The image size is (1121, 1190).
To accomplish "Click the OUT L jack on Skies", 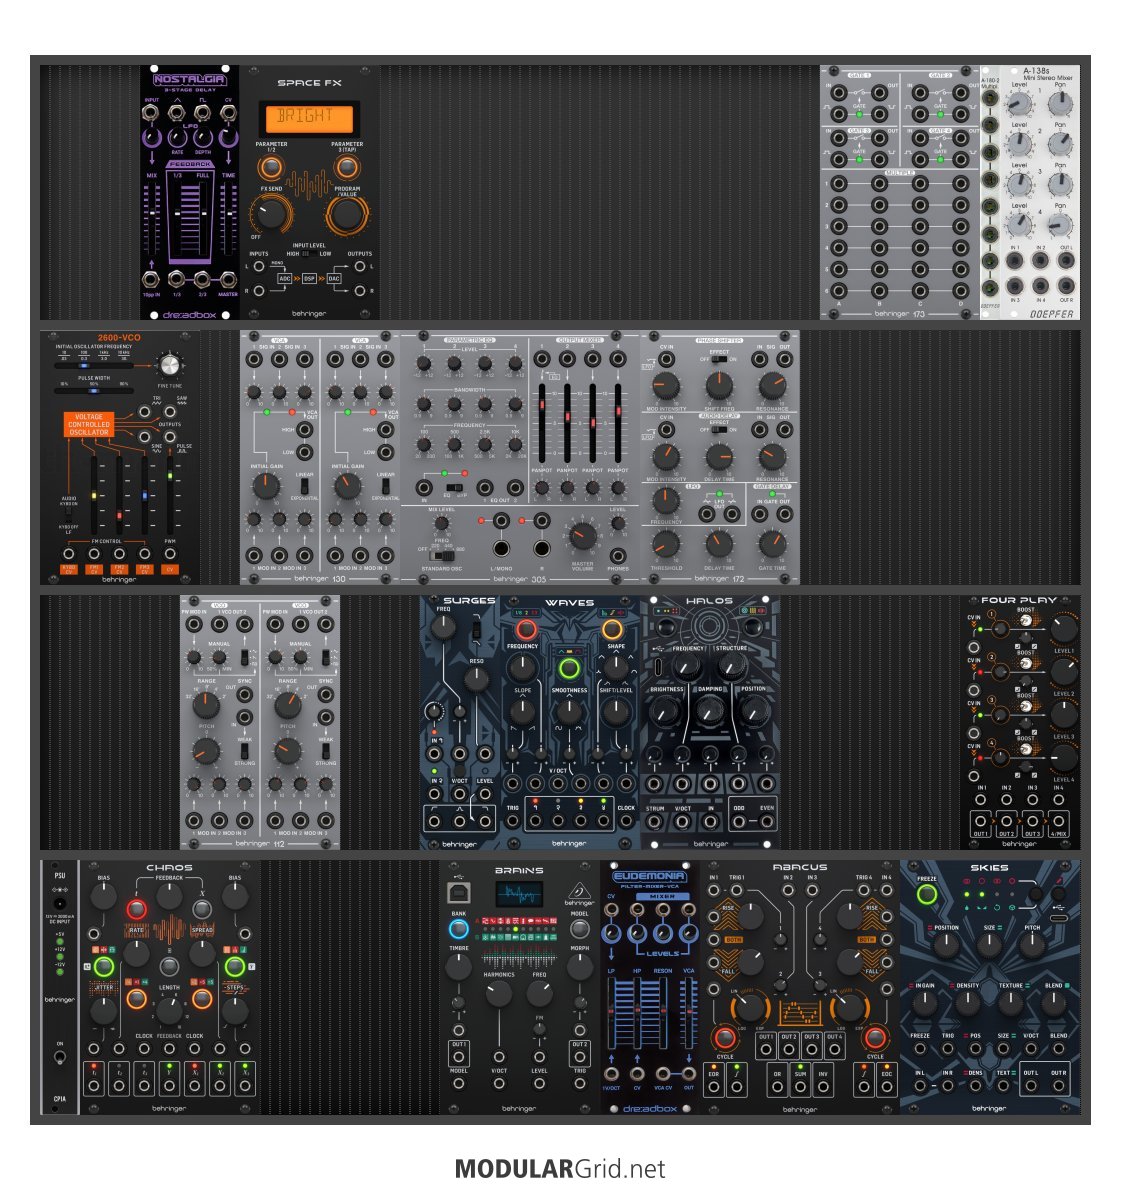I will pyautogui.click(x=1031, y=1086).
